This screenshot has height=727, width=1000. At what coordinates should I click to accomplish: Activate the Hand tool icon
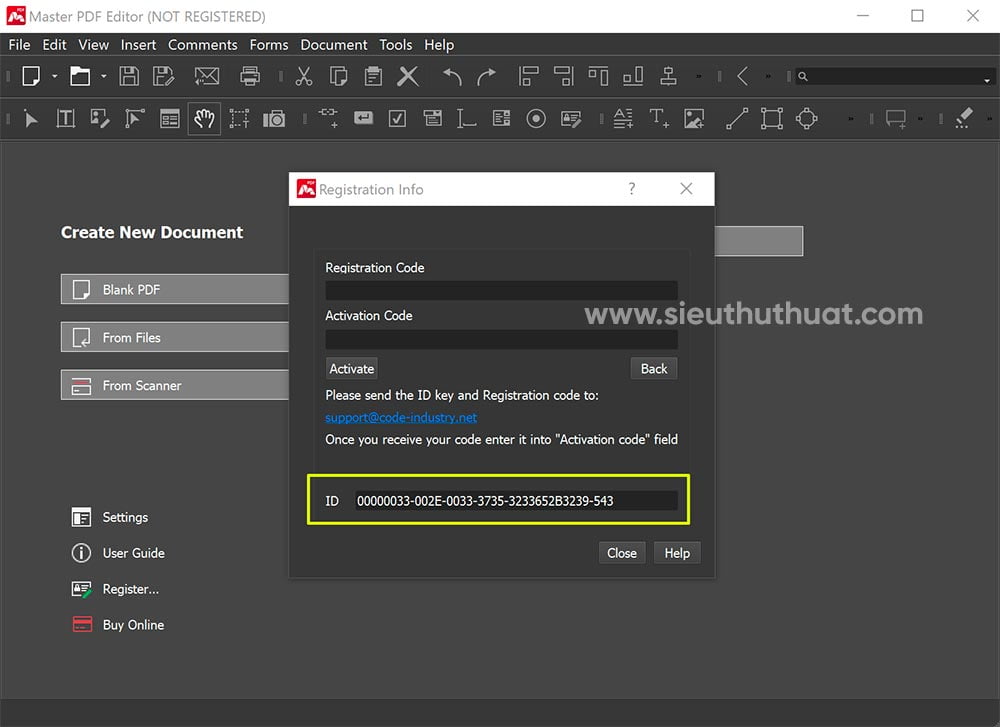[x=204, y=119]
